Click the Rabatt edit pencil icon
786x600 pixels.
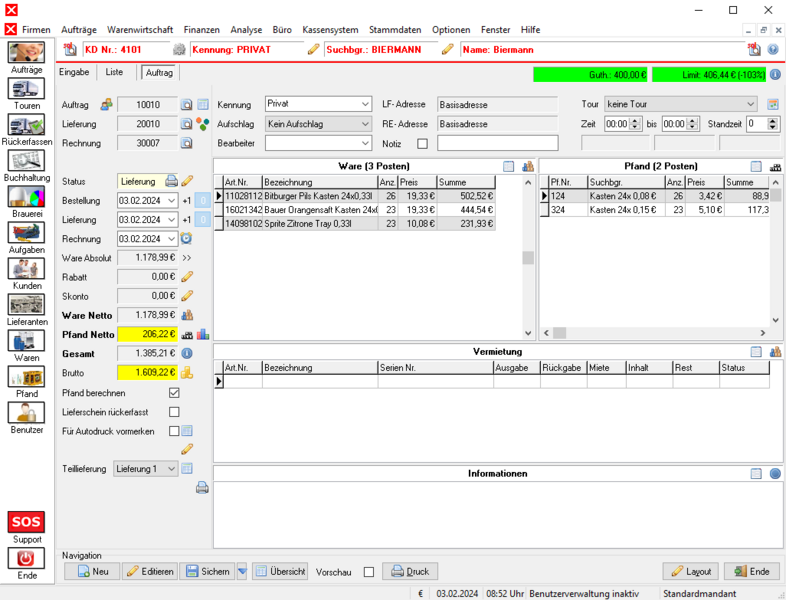[187, 277]
